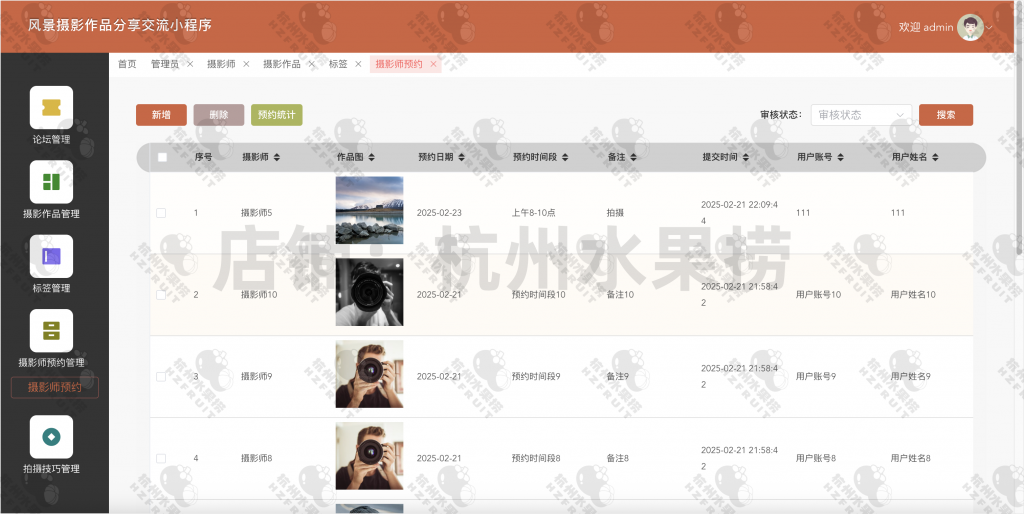The height and width of the screenshot is (514, 1024).
Task: Sort by the 用户账号 column arrows
Action: (x=840, y=157)
